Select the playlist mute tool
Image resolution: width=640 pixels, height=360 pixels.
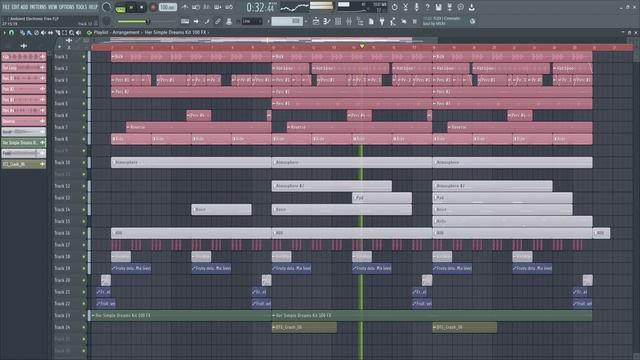click(x=43, y=32)
